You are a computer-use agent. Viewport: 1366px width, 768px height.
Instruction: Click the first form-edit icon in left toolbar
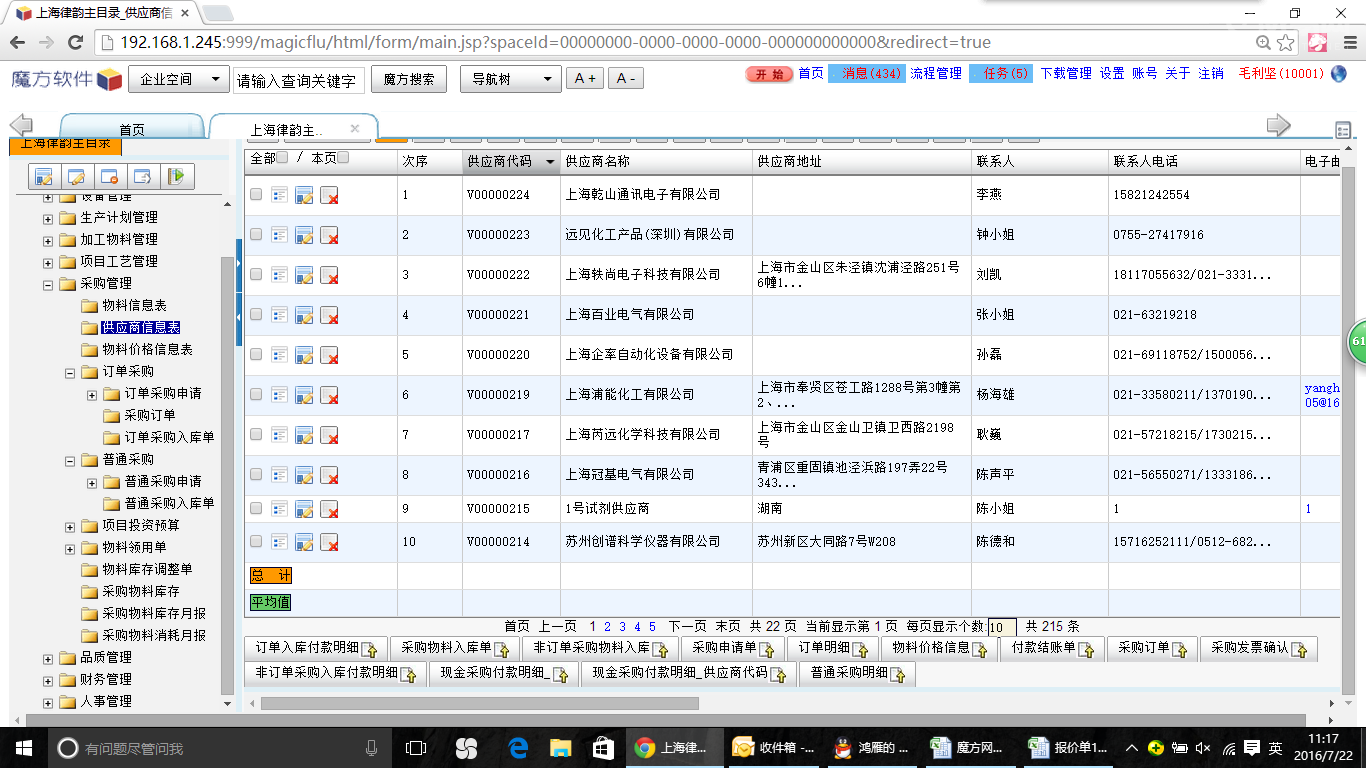tap(44, 177)
